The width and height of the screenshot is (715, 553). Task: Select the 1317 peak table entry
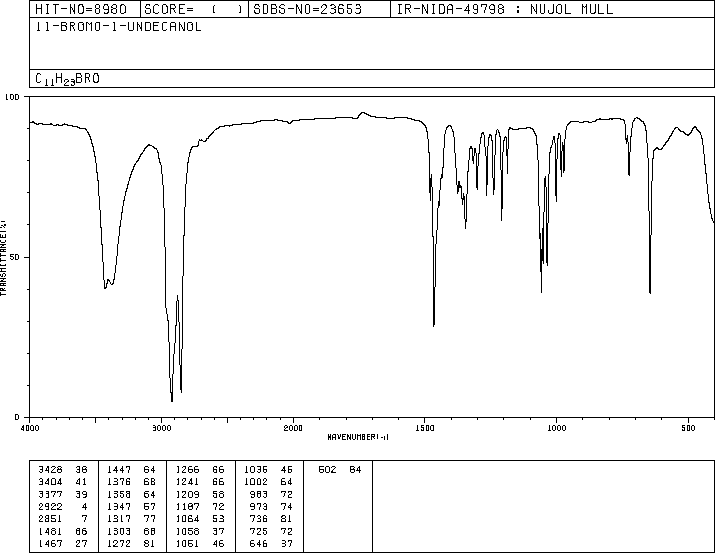tap(131, 519)
